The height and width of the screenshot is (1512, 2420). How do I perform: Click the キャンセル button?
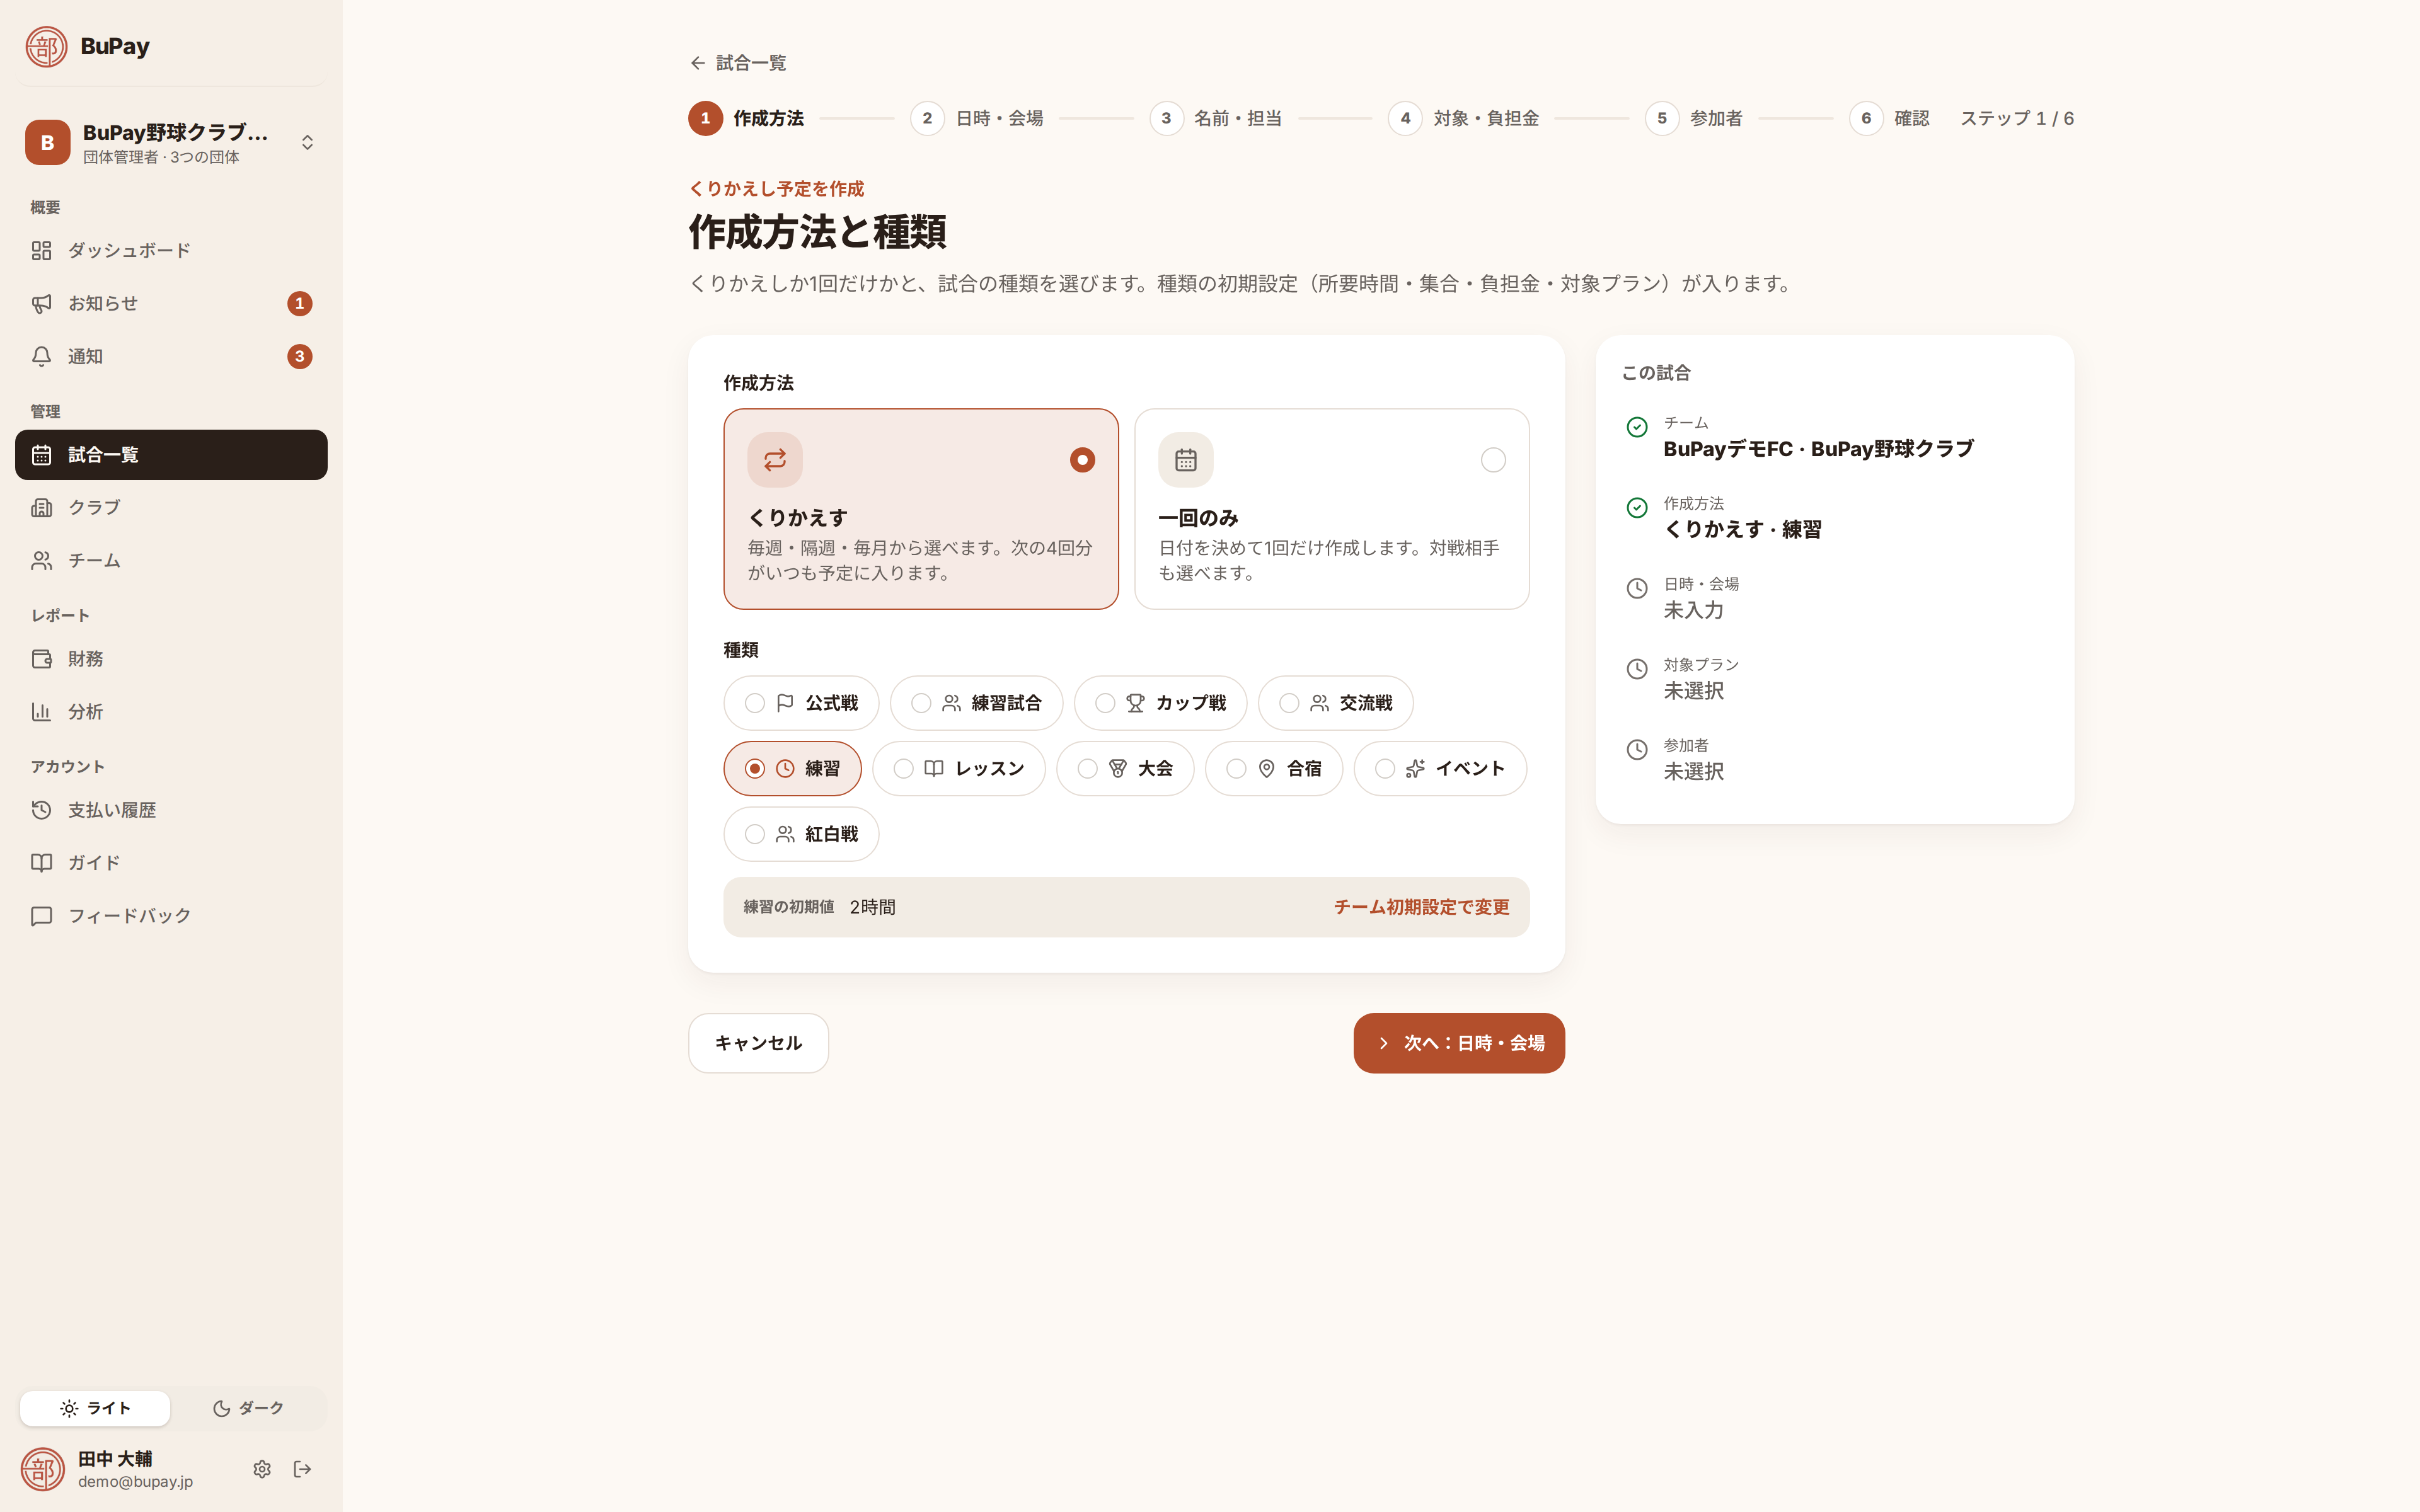tap(758, 1043)
